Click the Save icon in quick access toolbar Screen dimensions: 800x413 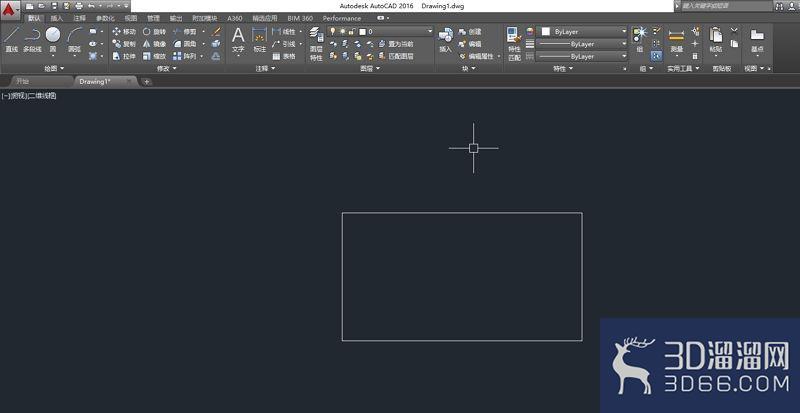(54, 6)
